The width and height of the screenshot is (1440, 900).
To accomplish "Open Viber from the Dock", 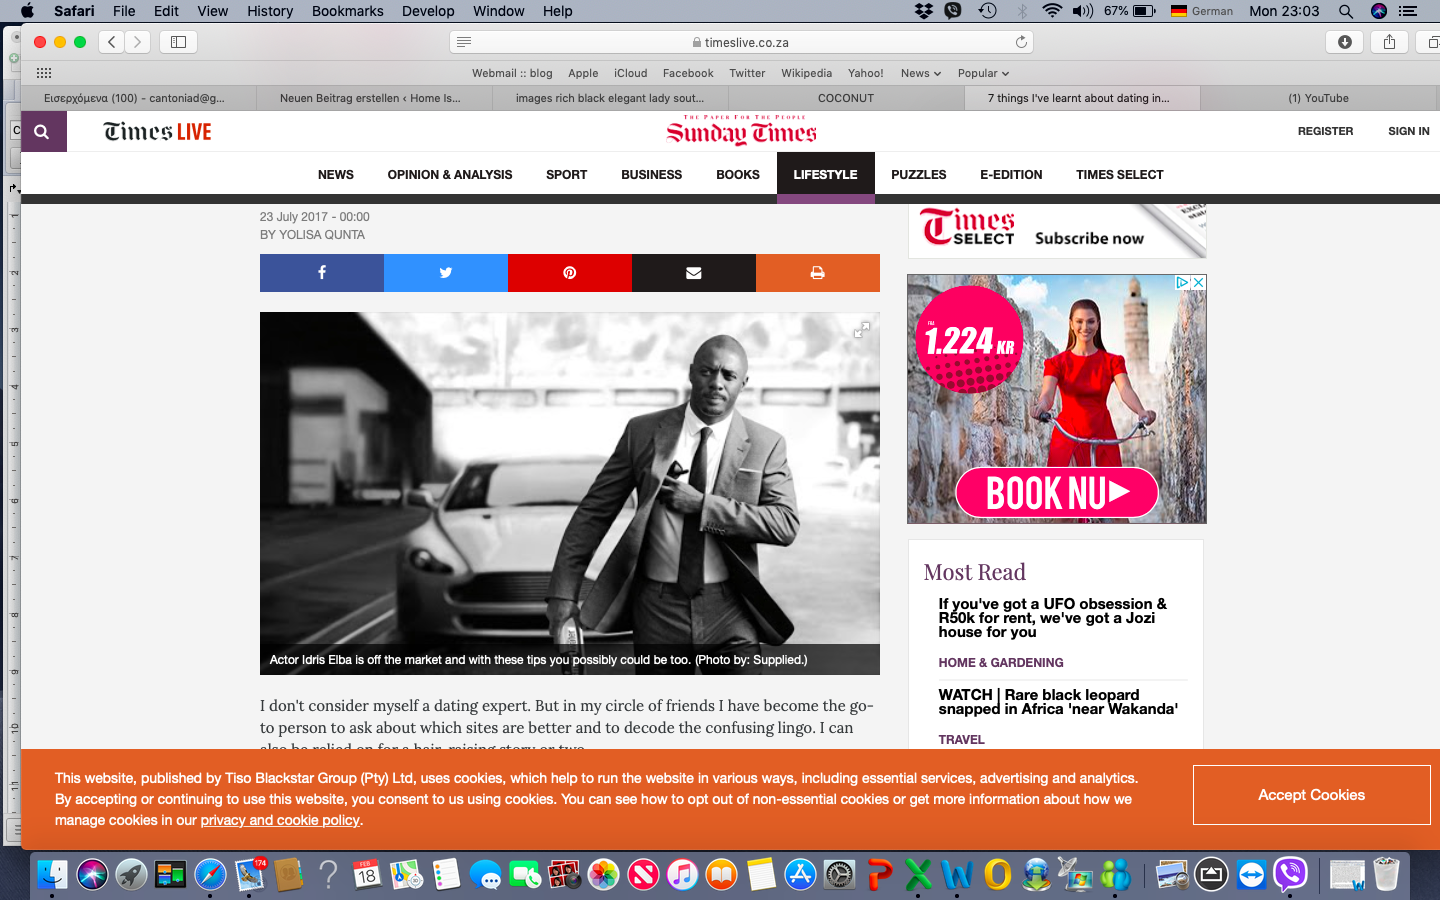I will pyautogui.click(x=1291, y=875).
